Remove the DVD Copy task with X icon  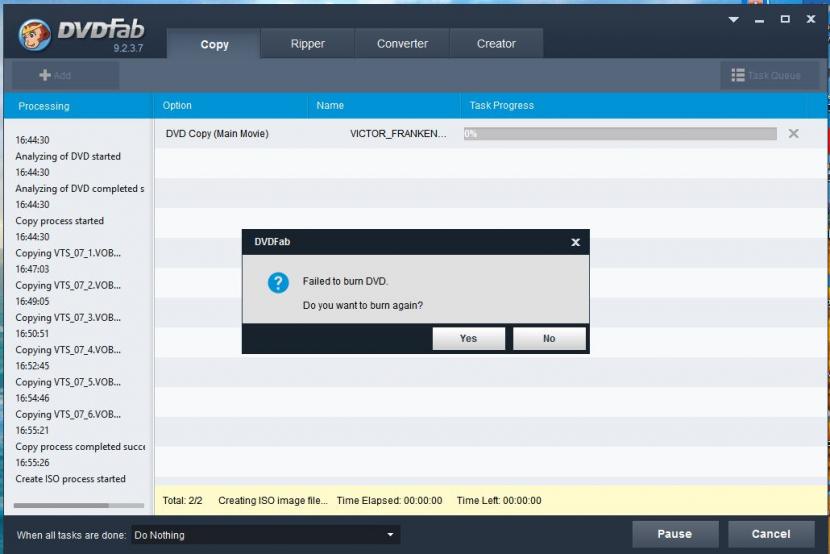pos(793,133)
